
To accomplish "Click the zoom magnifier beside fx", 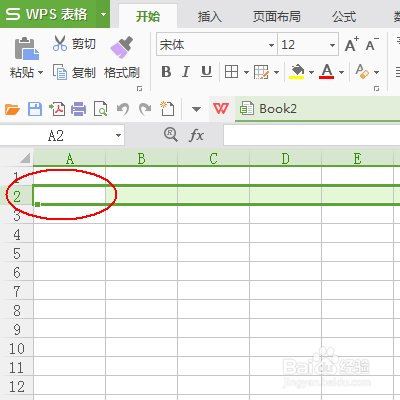I will click(171, 135).
